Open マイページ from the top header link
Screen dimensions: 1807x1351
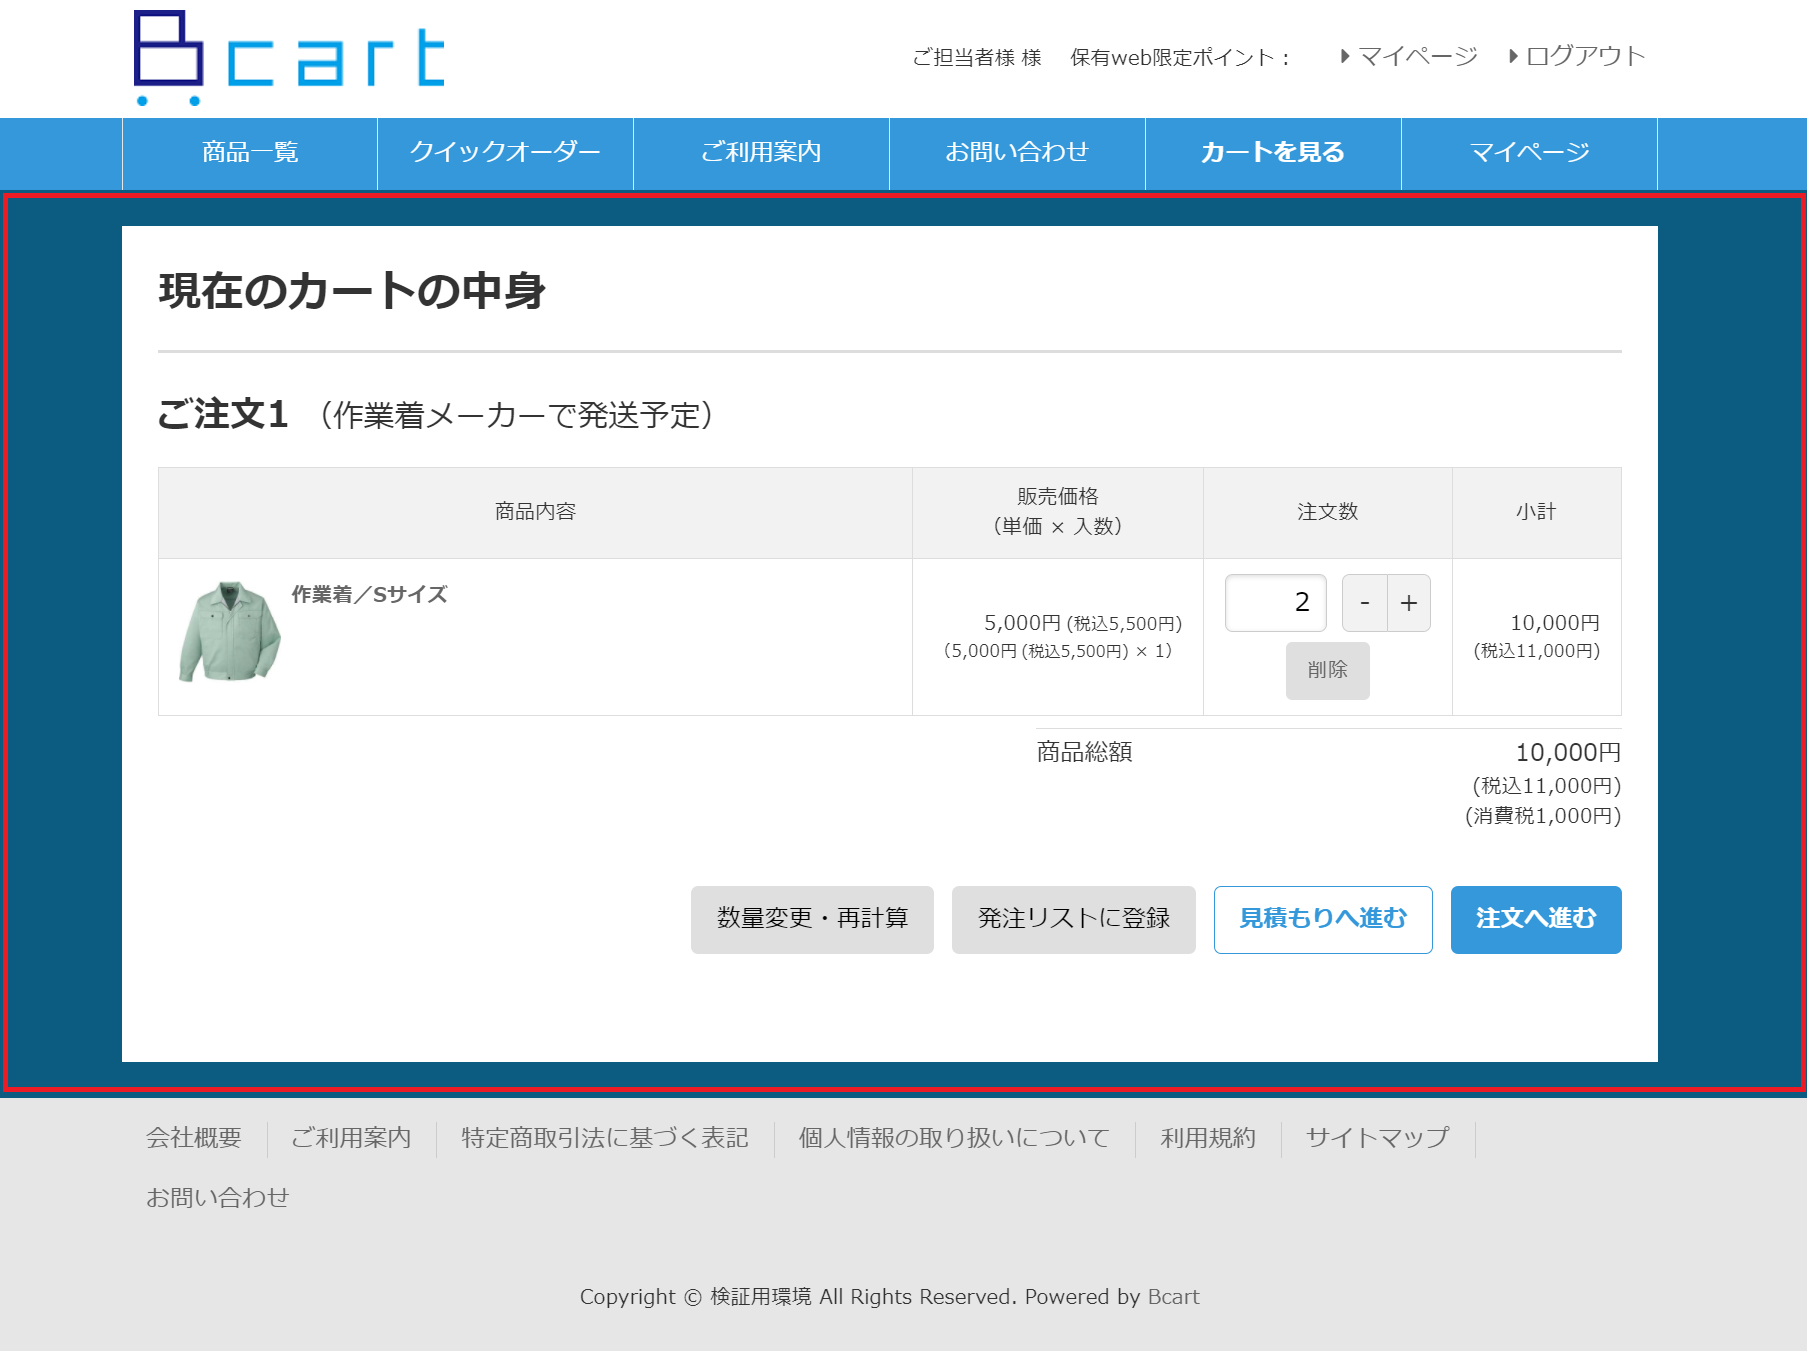(x=1416, y=55)
